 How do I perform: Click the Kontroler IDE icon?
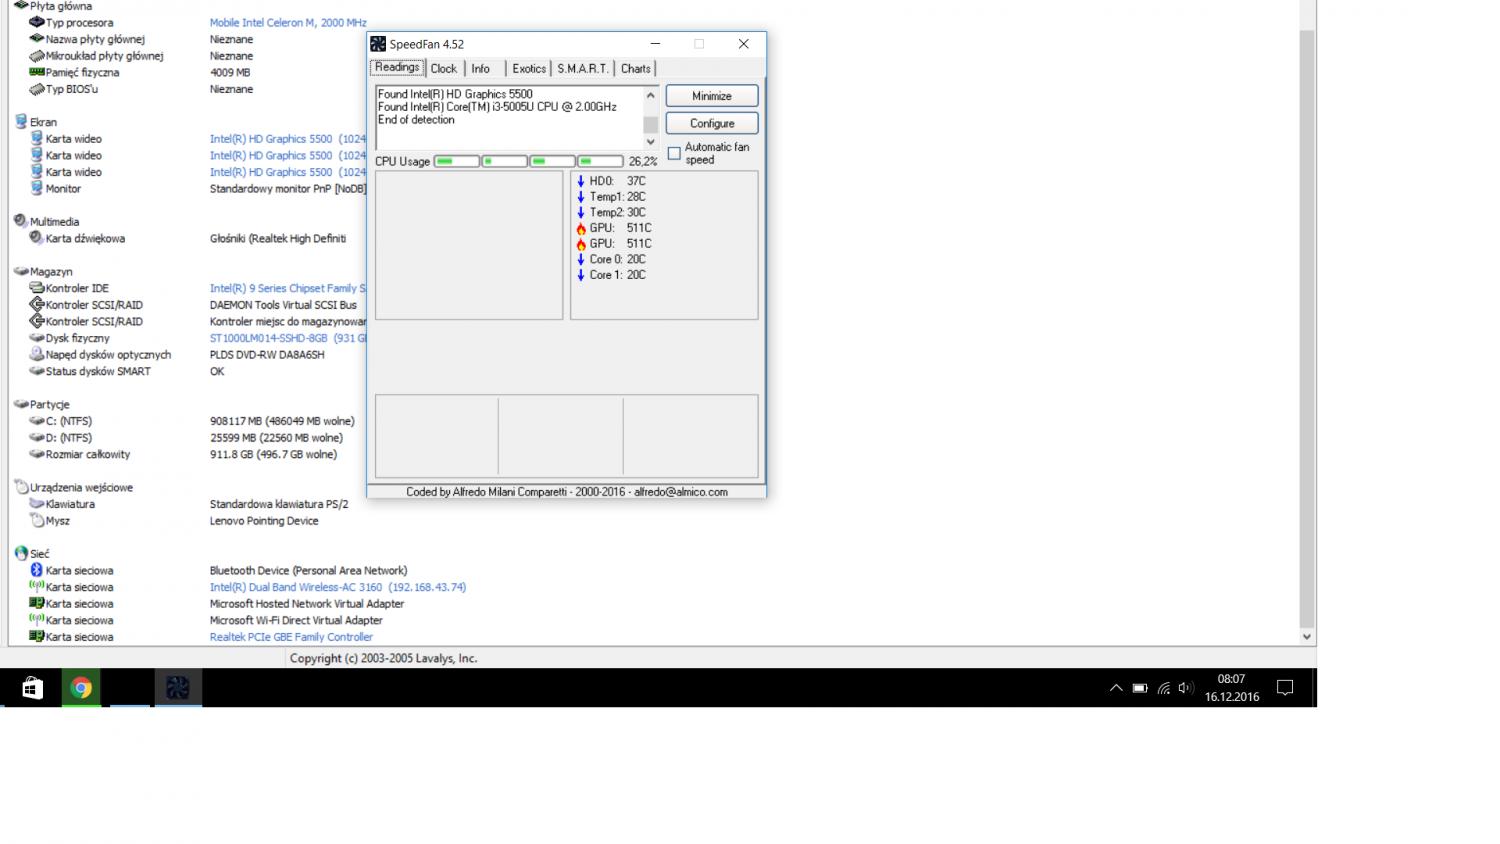37,288
